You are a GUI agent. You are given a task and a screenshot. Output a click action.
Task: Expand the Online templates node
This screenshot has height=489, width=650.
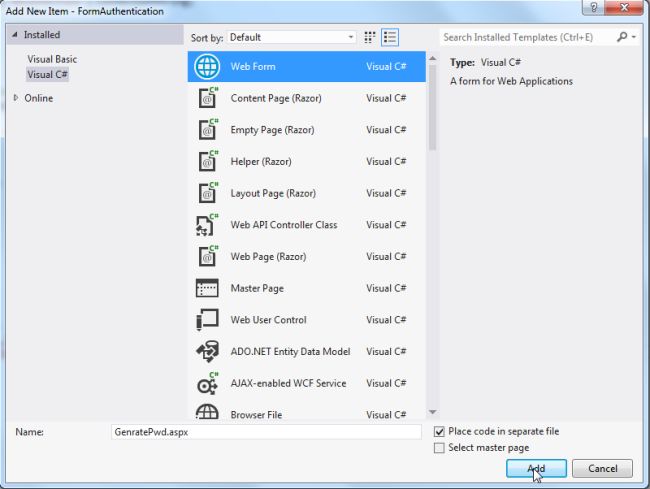[16, 98]
